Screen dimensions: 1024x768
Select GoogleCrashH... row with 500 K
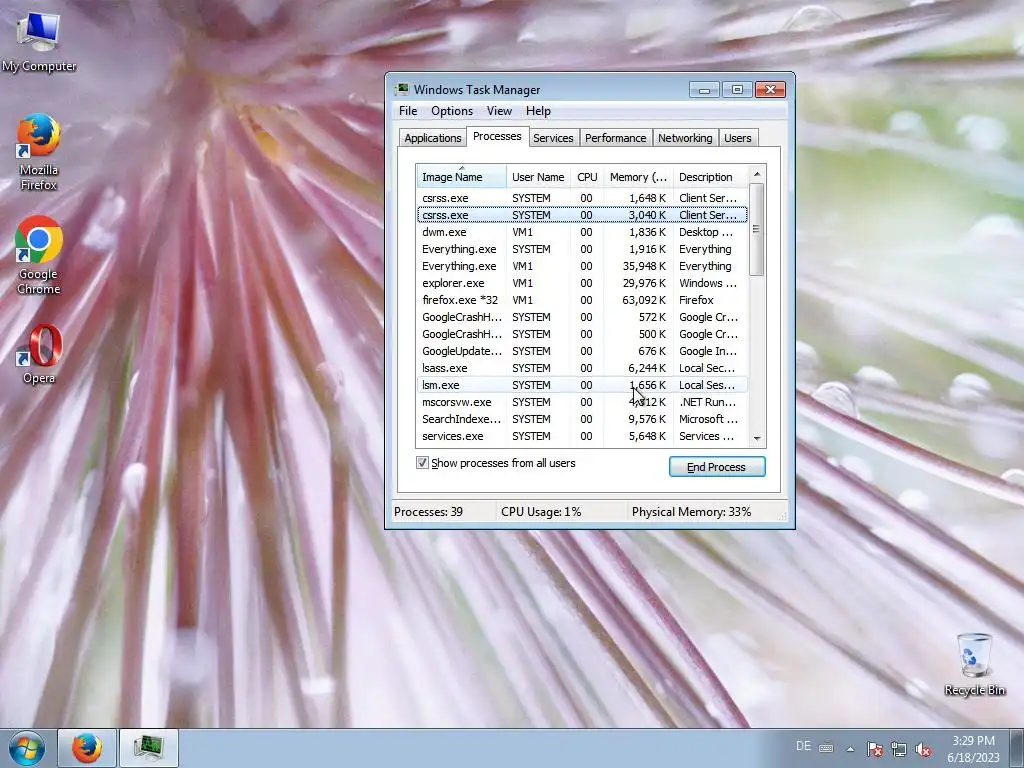582,334
